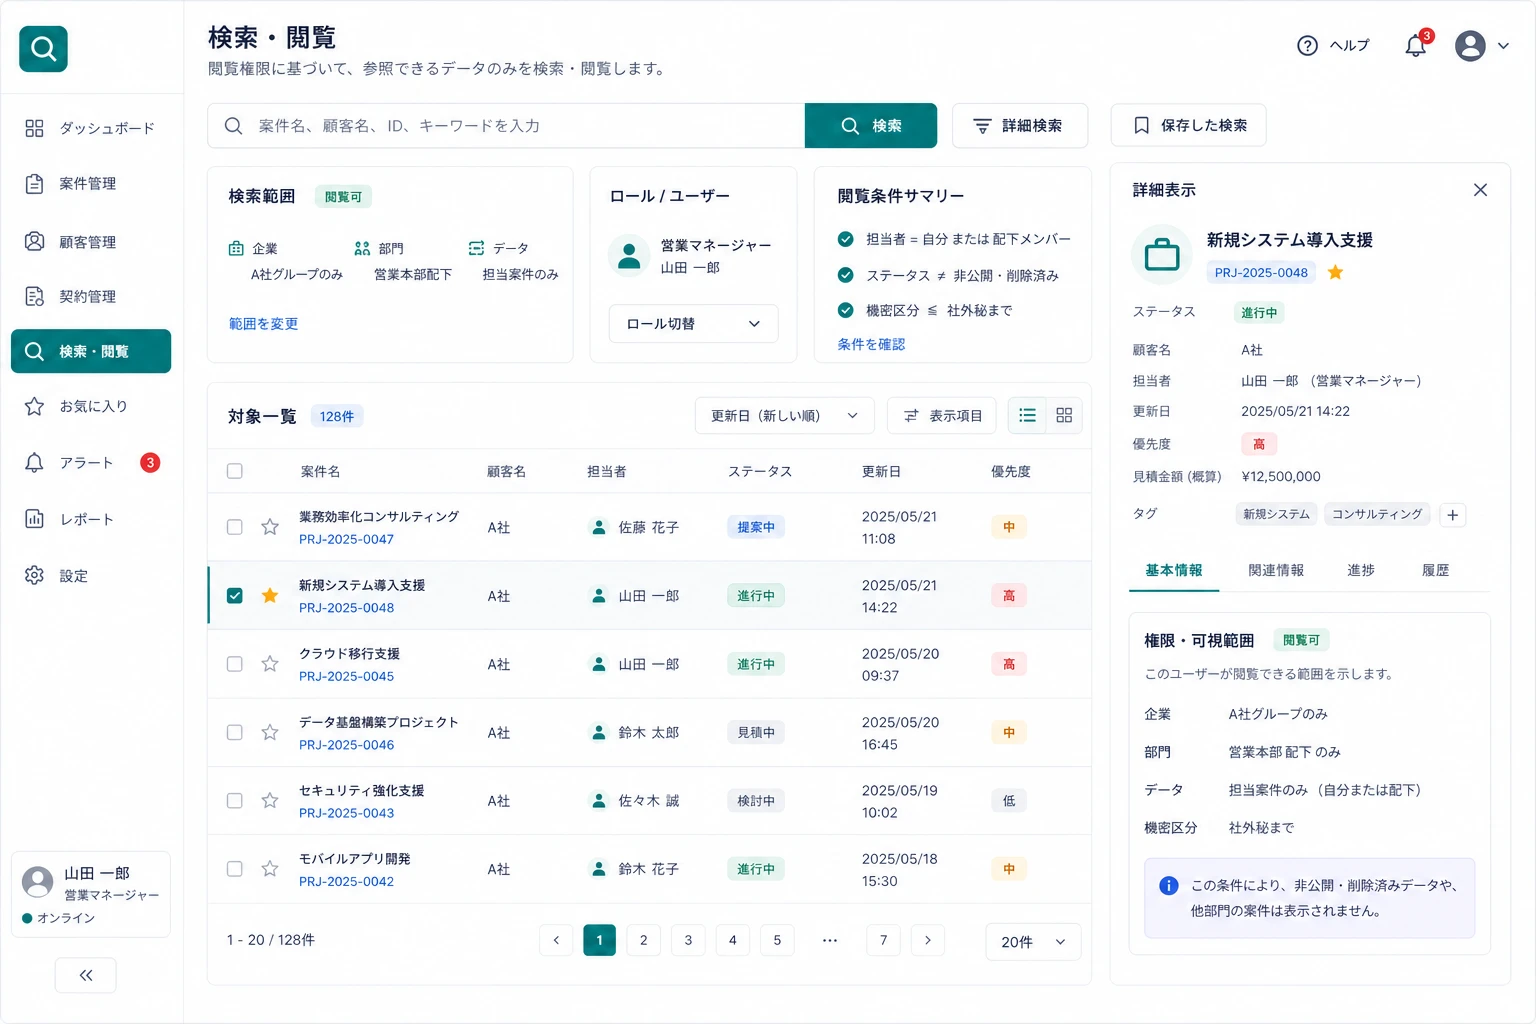Screen dimensions: 1536x1024
Task: Uncheck the 新規システム導入支援 row checkbox
Action: [235, 595]
